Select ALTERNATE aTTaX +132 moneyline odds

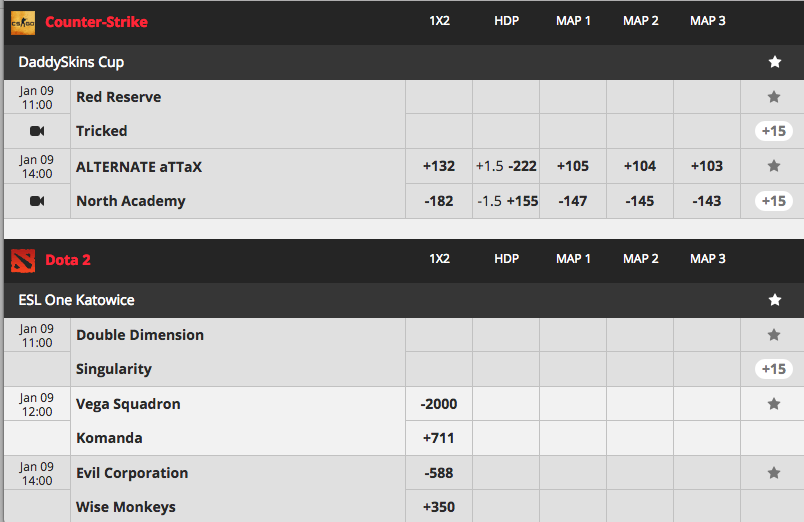(x=439, y=166)
